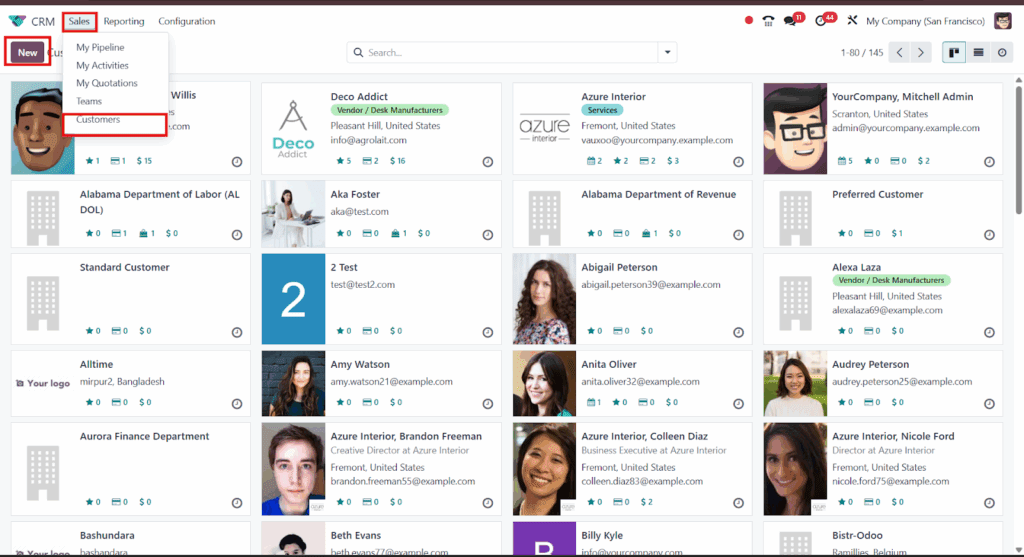Image resolution: width=1024 pixels, height=557 pixels.
Task: Choose My Pipeline in the Sales menu
Action: pos(100,47)
